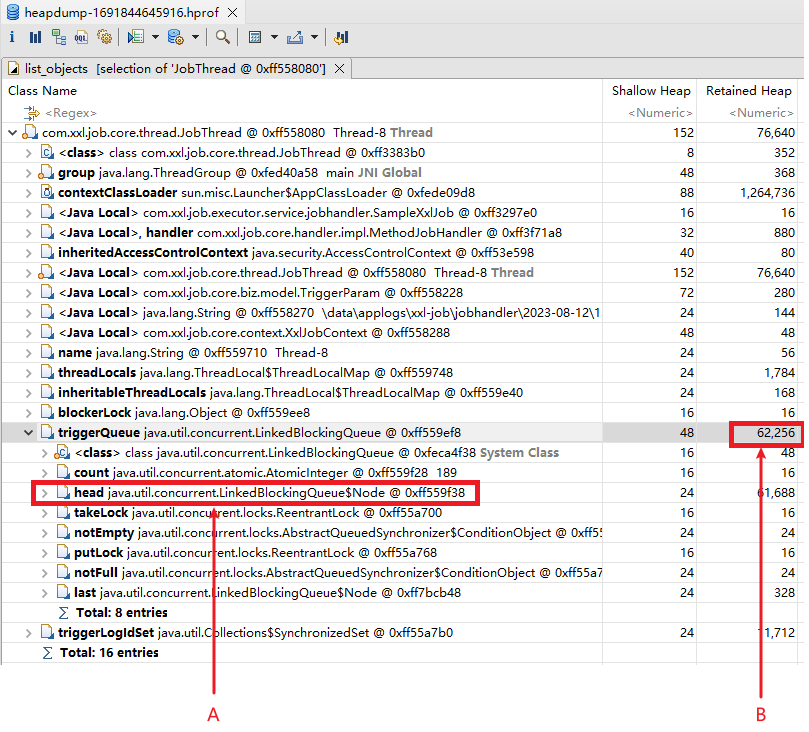Open the Overview info icon

(x=12, y=38)
